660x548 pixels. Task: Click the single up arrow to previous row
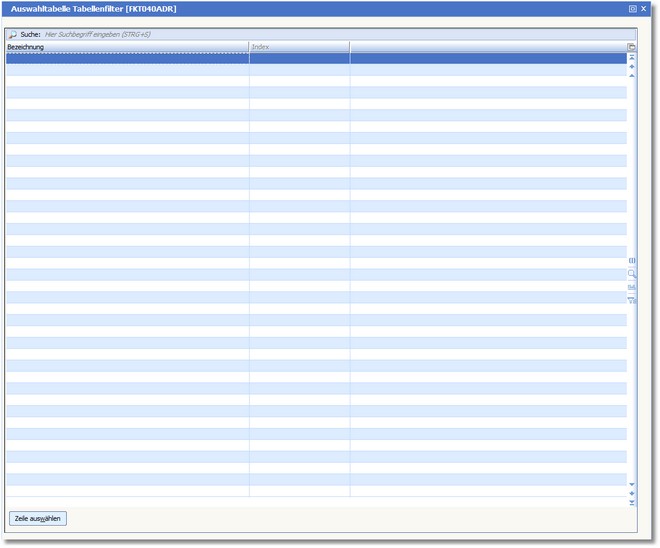click(632, 76)
